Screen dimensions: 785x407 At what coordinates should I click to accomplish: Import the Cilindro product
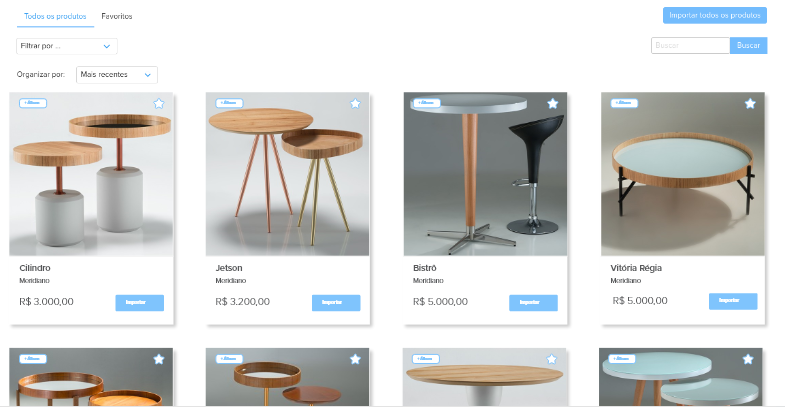(x=140, y=302)
